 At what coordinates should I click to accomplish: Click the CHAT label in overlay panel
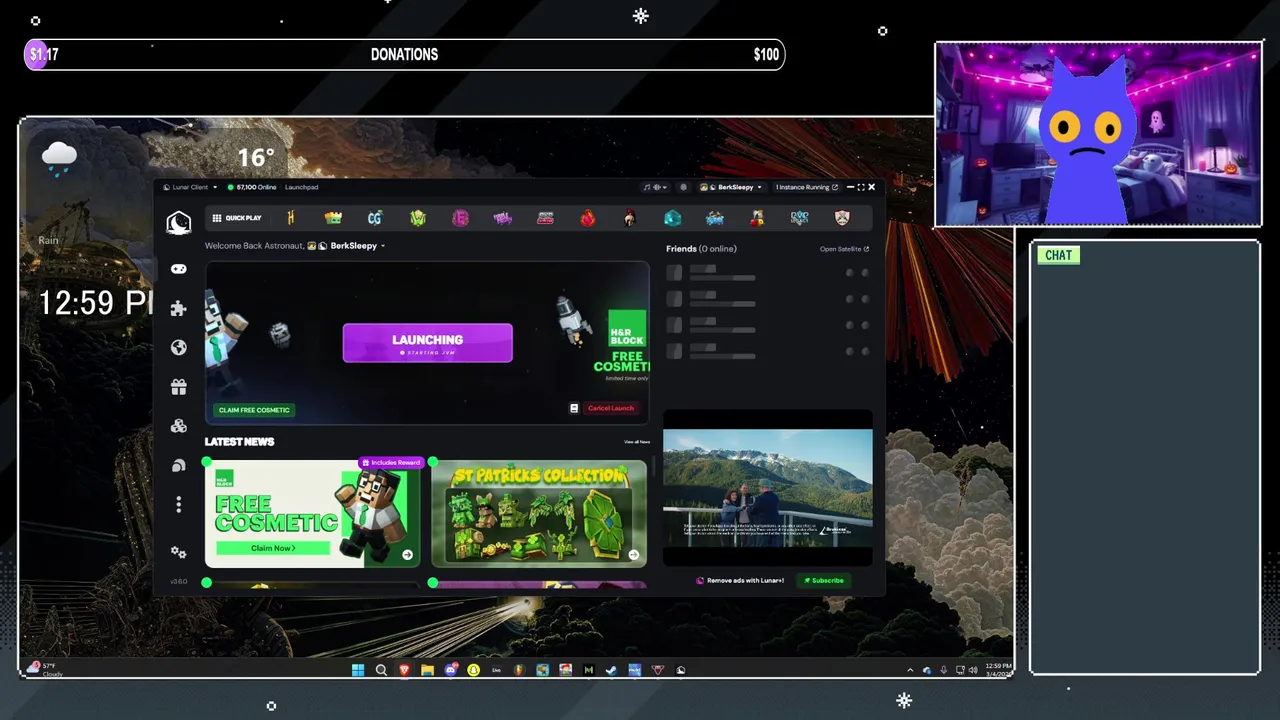point(1058,255)
